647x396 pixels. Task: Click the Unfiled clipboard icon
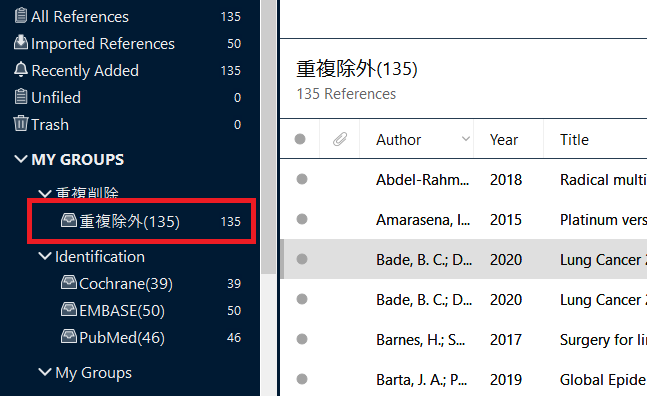point(21,97)
